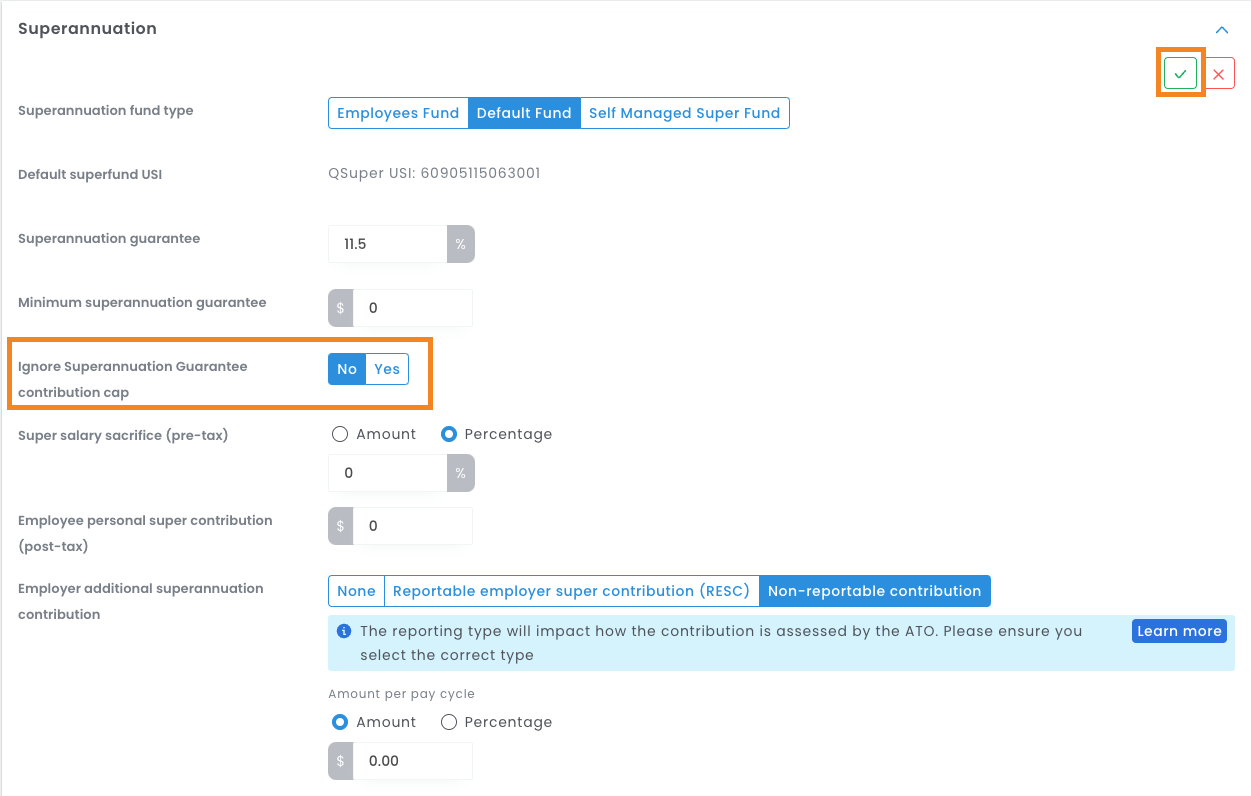Select Reportable employer super contribution (RESC)
The width and height of the screenshot is (1251, 796).
click(571, 591)
